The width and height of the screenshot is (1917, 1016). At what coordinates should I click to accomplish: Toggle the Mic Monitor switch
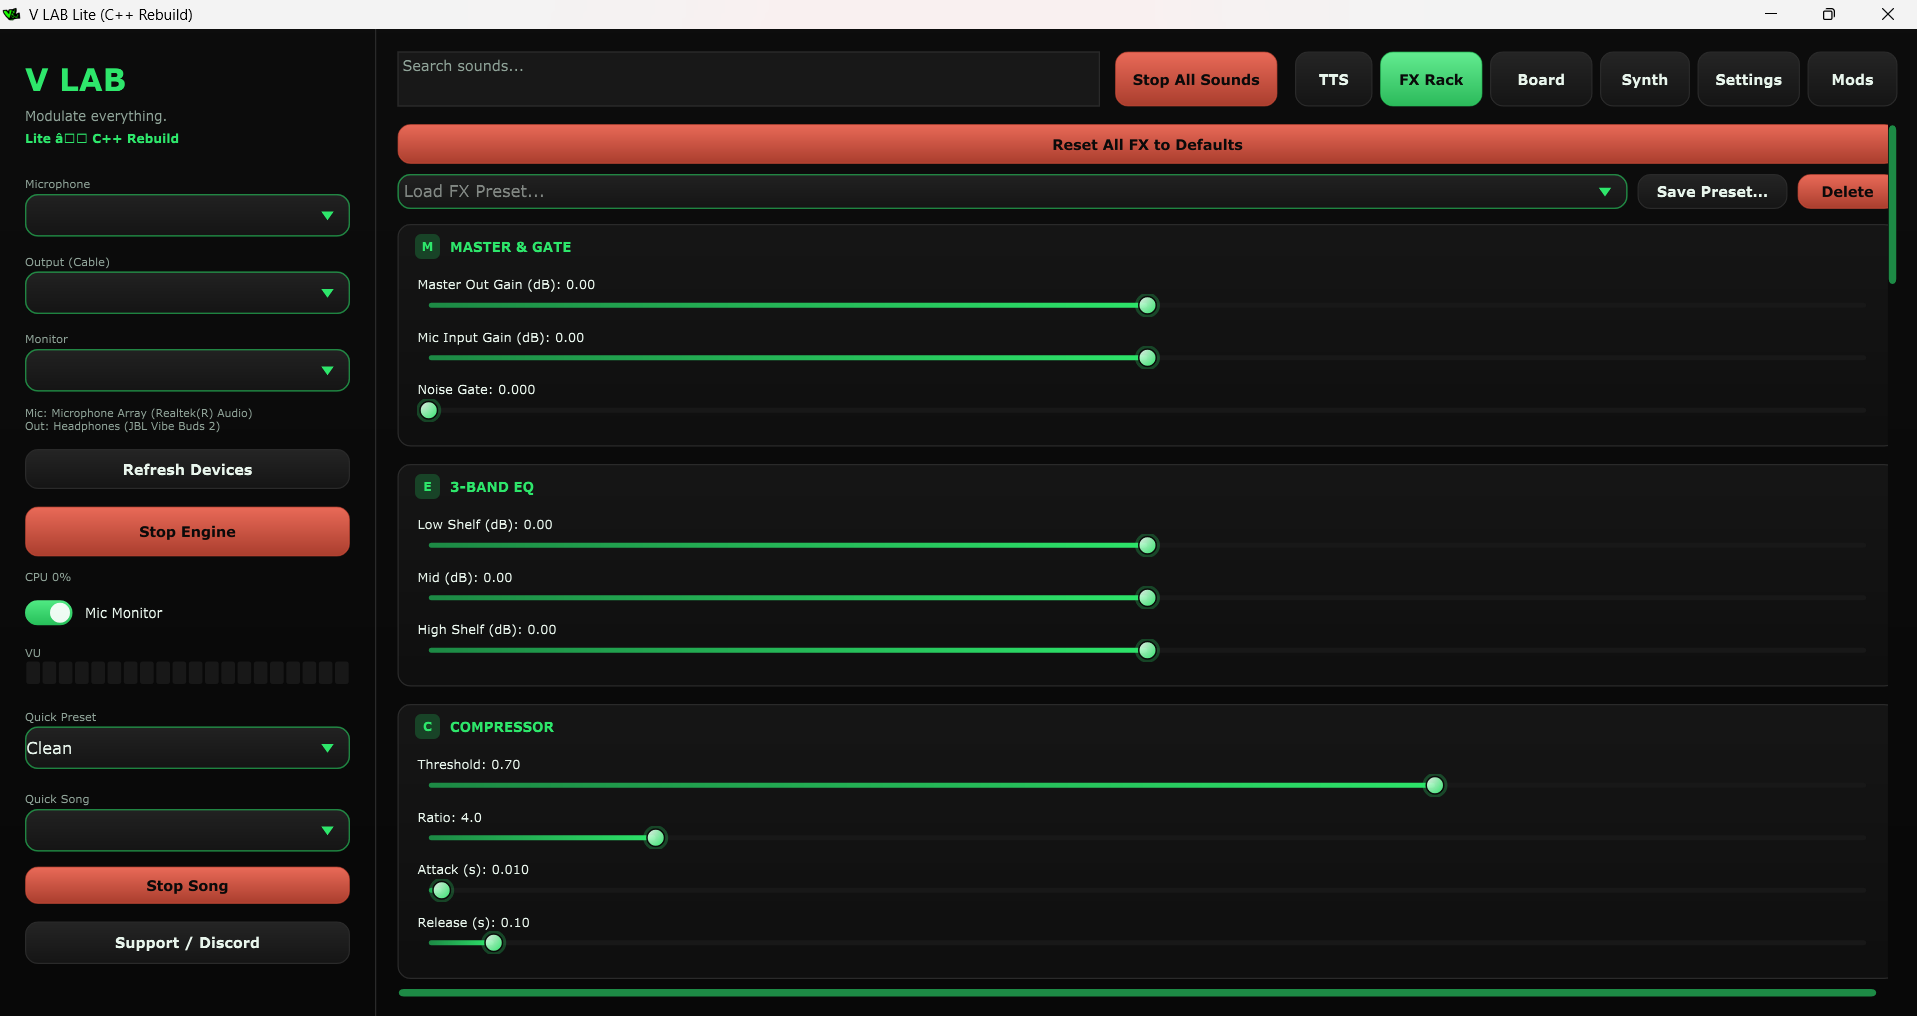pos(49,613)
